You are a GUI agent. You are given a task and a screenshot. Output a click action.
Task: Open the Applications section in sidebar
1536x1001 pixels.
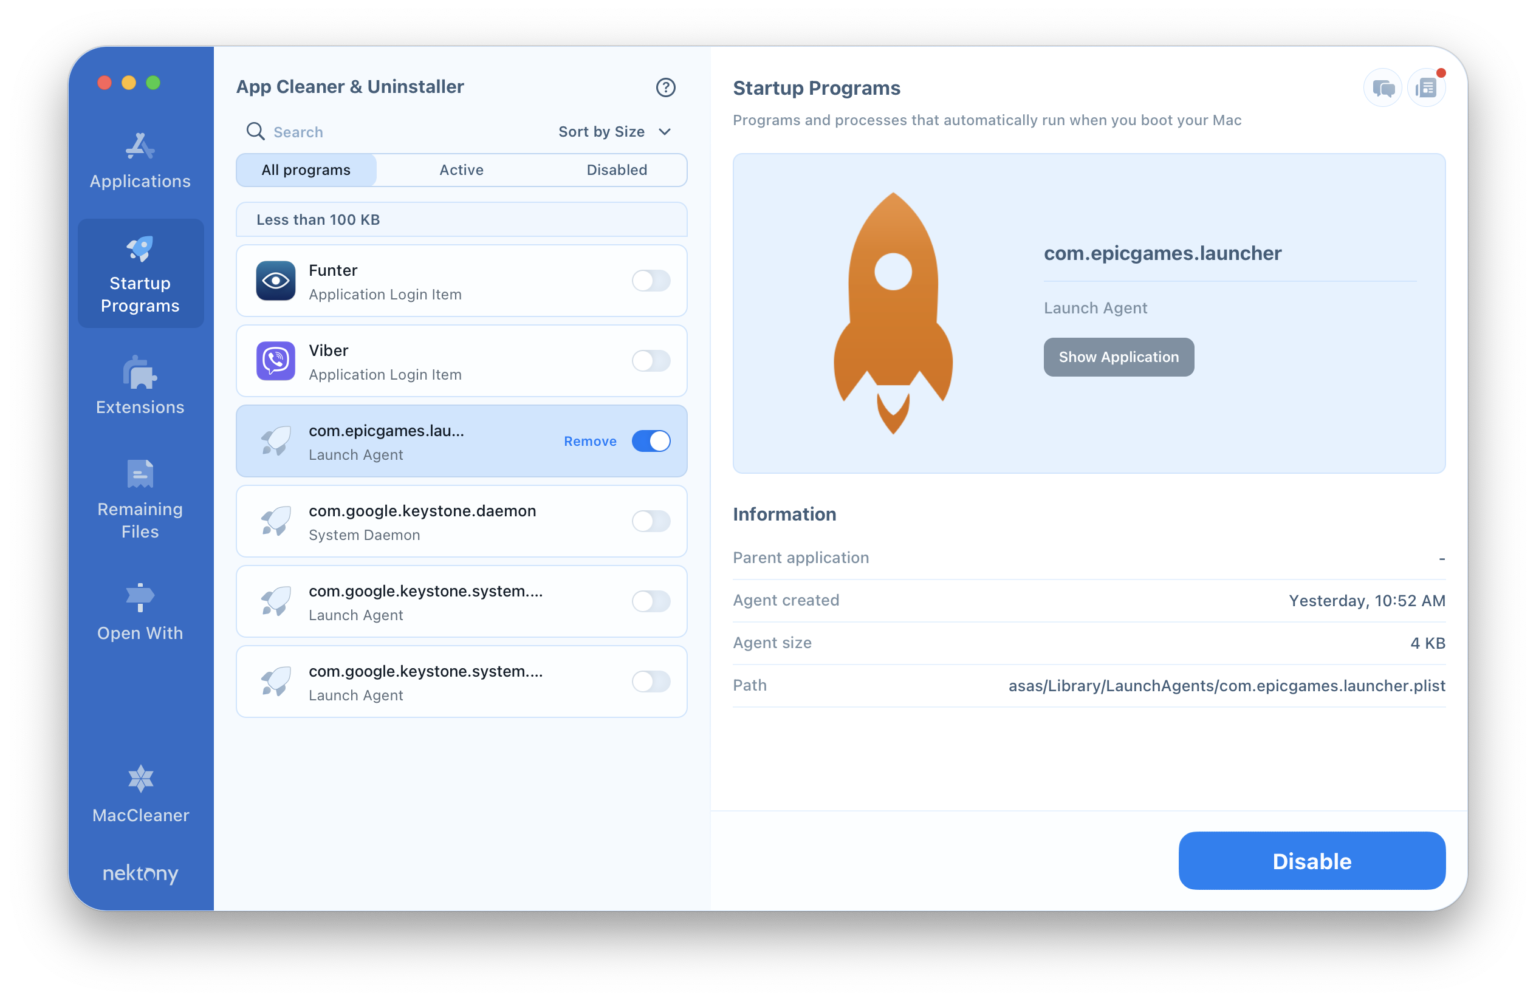pos(140,161)
